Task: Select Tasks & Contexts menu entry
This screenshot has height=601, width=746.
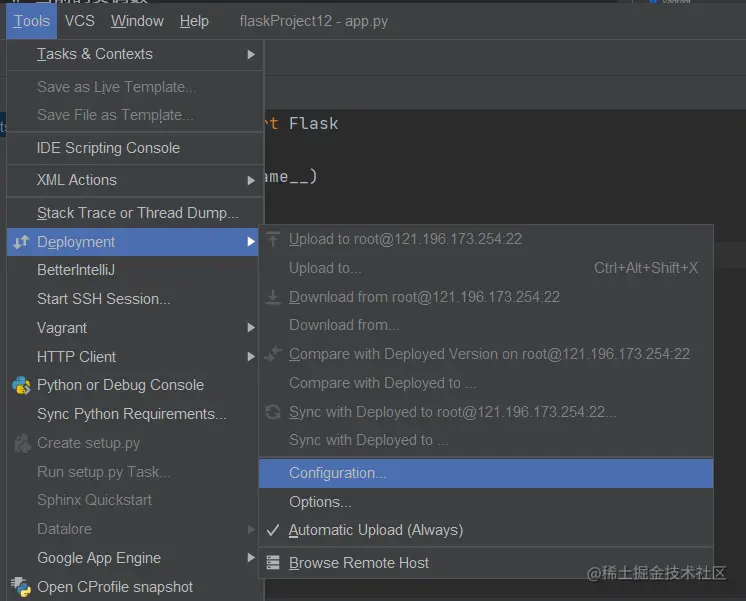Action: pyautogui.click(x=135, y=54)
